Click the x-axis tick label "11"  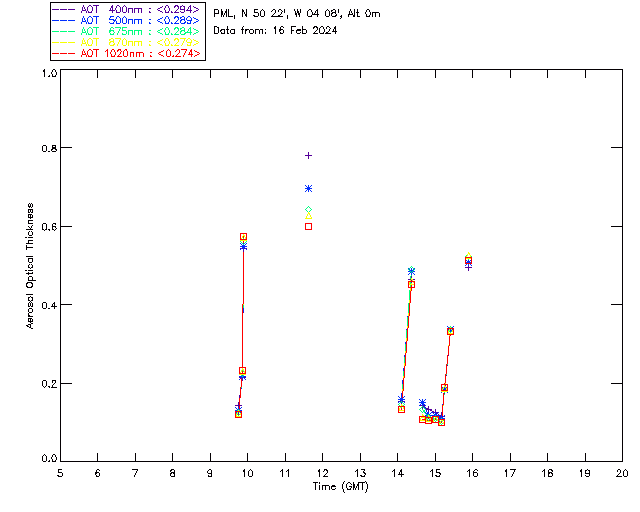(285, 473)
